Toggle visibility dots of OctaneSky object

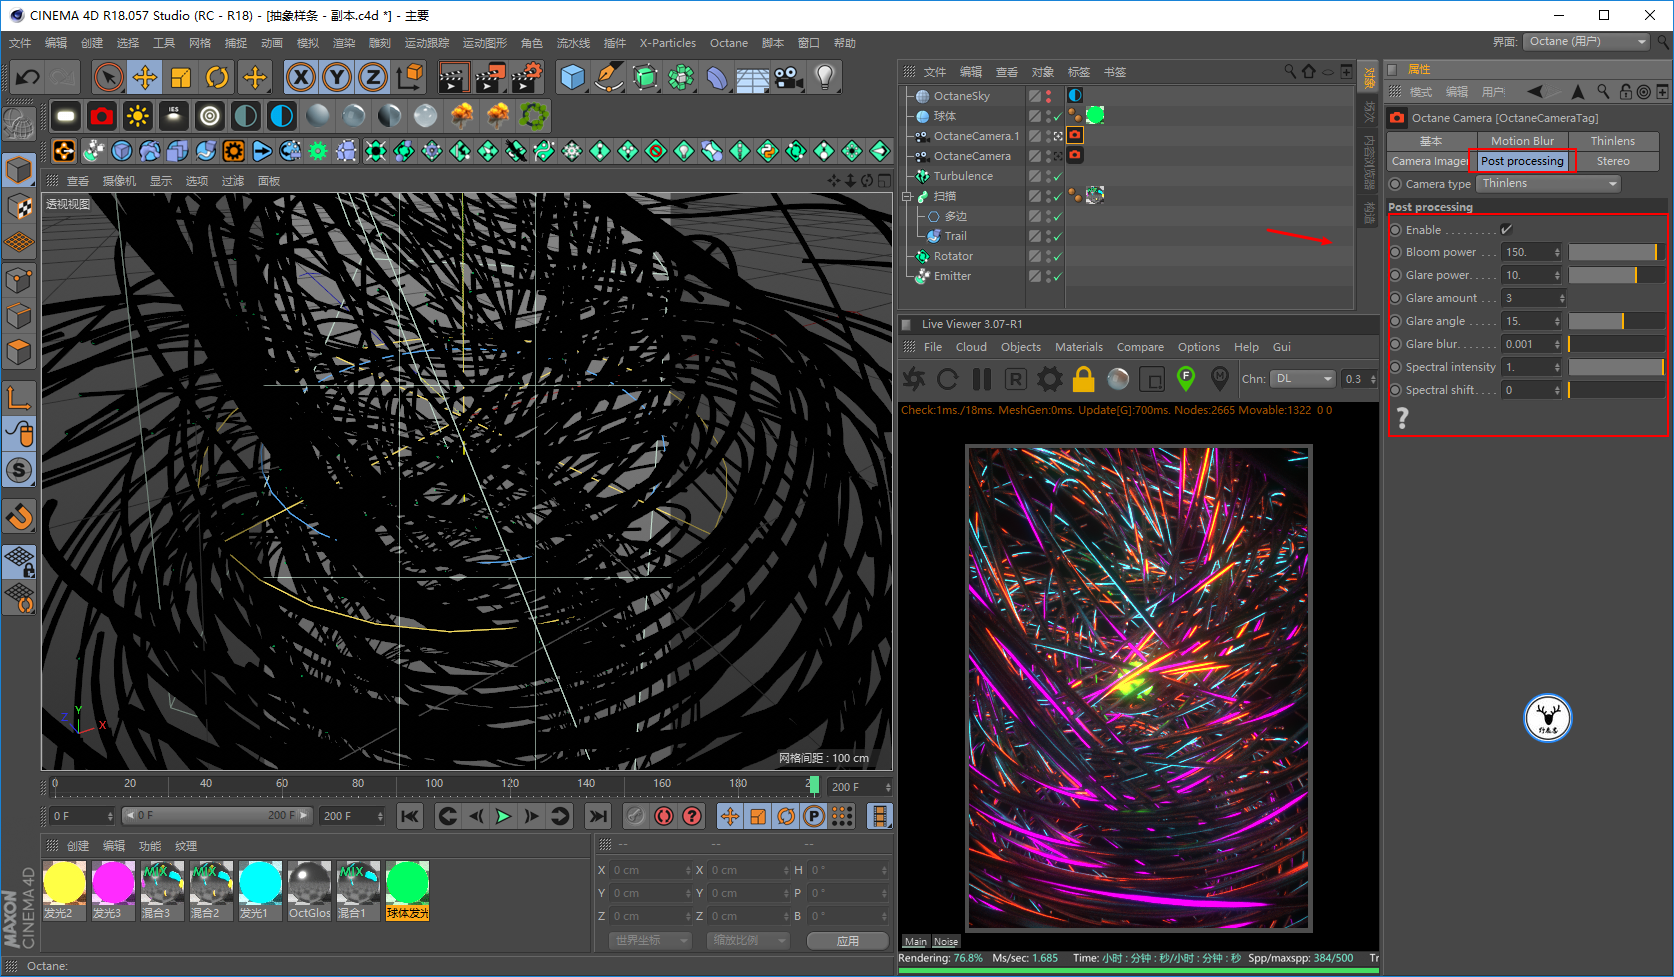click(1048, 96)
